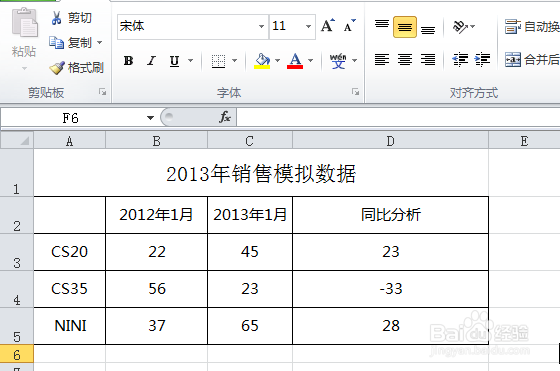
Task: Open fill color dropdown arrow
Action: (278, 61)
